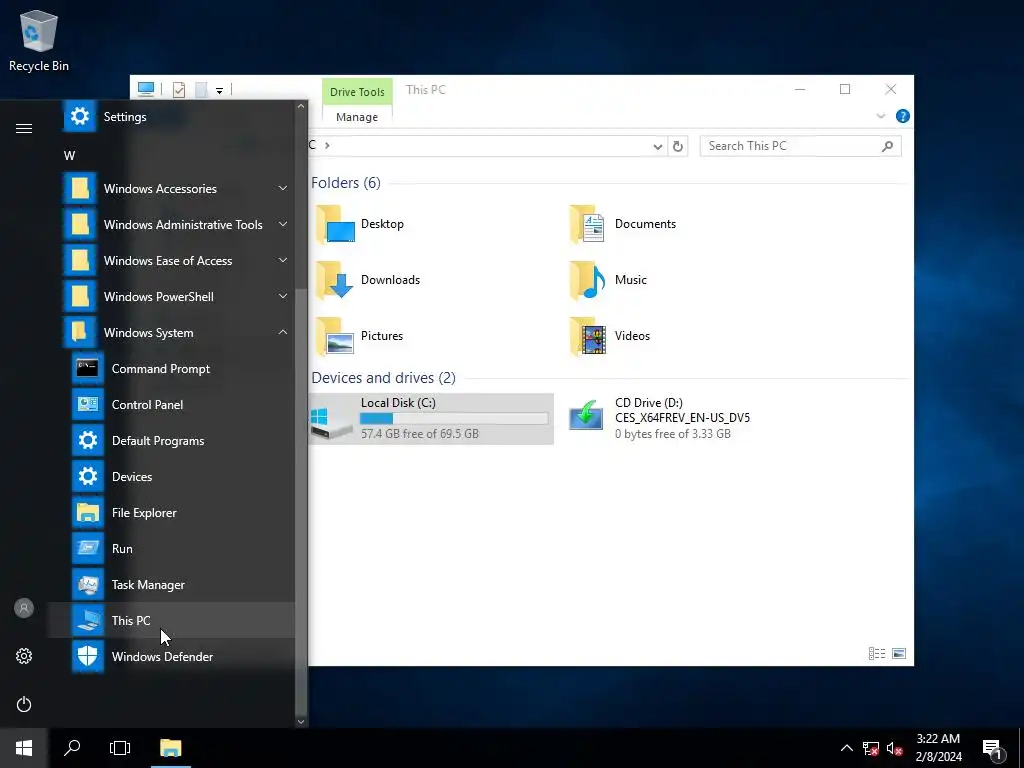Click File Explorer taskbar icon
Image resolution: width=1024 pixels, height=768 pixels.
pos(170,748)
